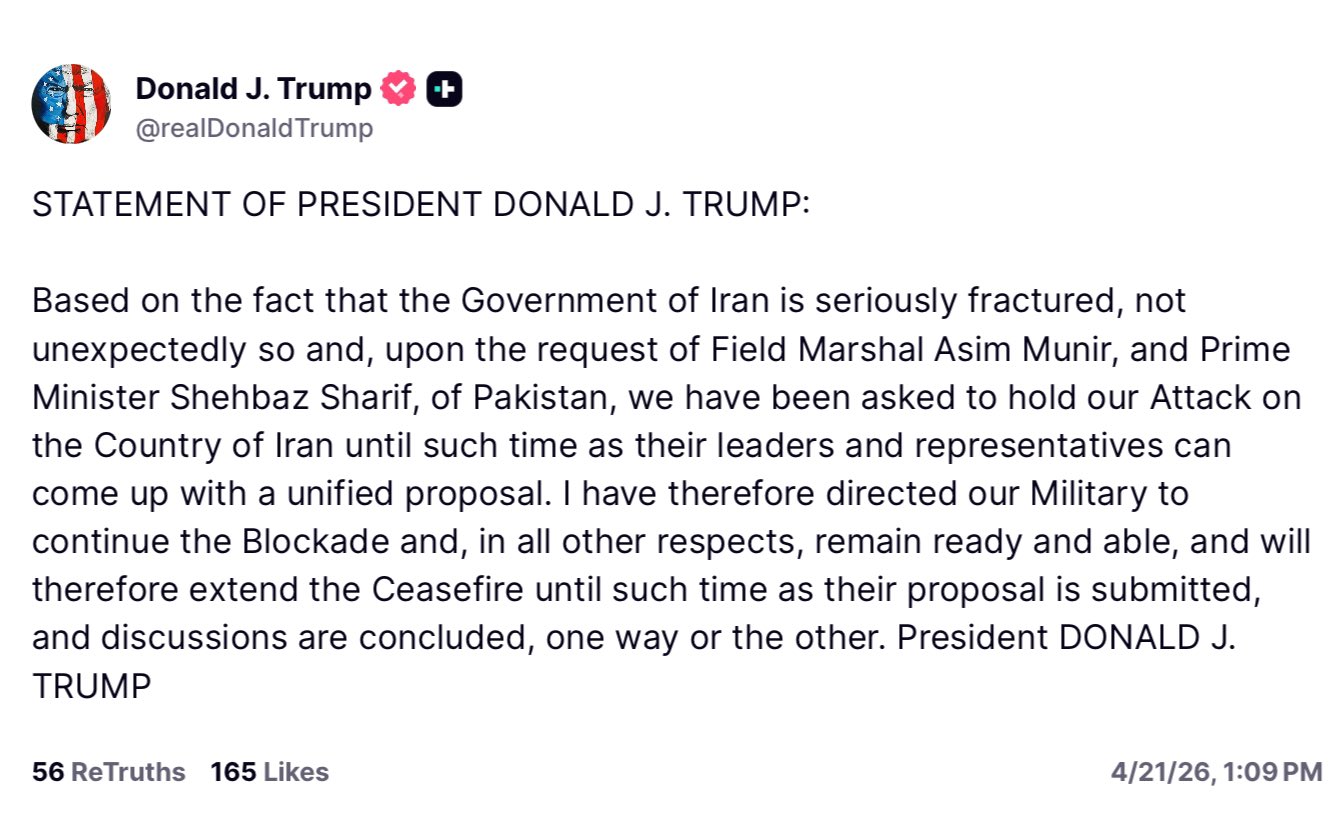Click the 165 Likes count number
1332x818 pixels.
coord(233,772)
